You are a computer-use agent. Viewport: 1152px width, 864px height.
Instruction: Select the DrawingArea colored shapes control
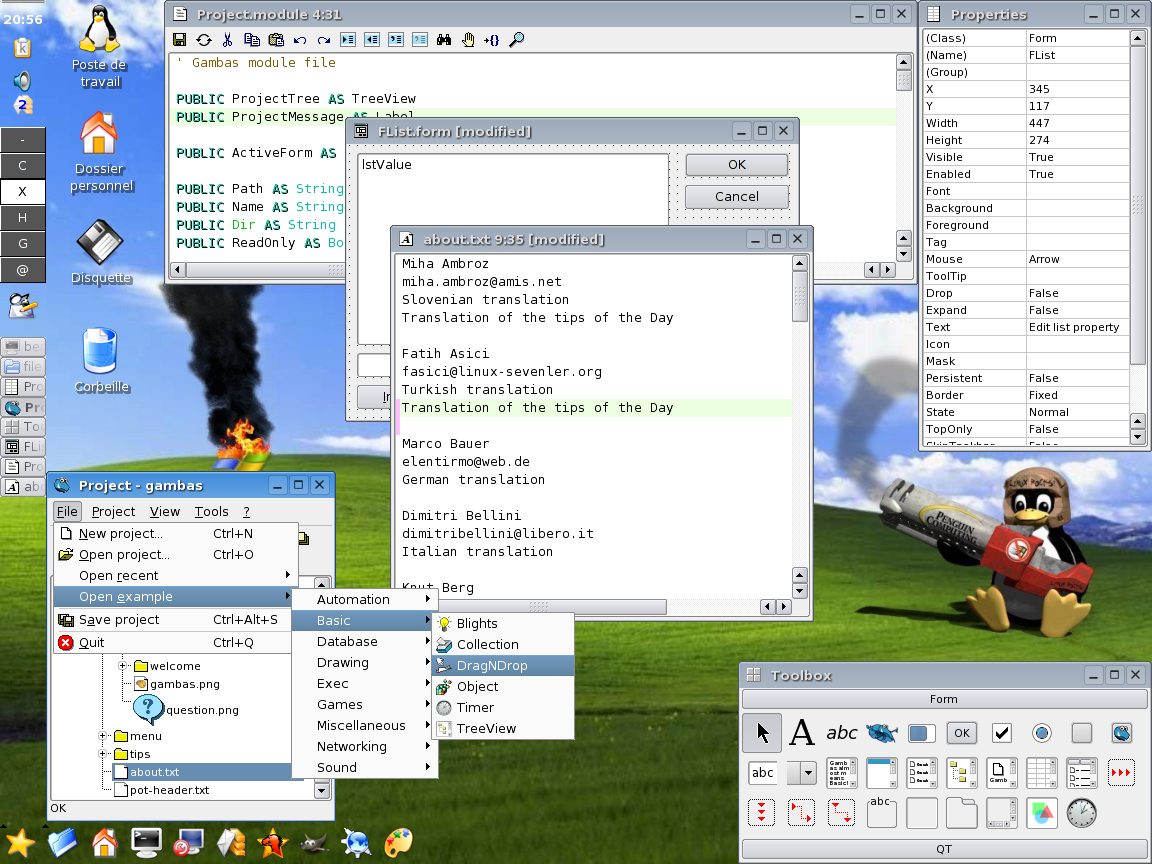click(1041, 813)
